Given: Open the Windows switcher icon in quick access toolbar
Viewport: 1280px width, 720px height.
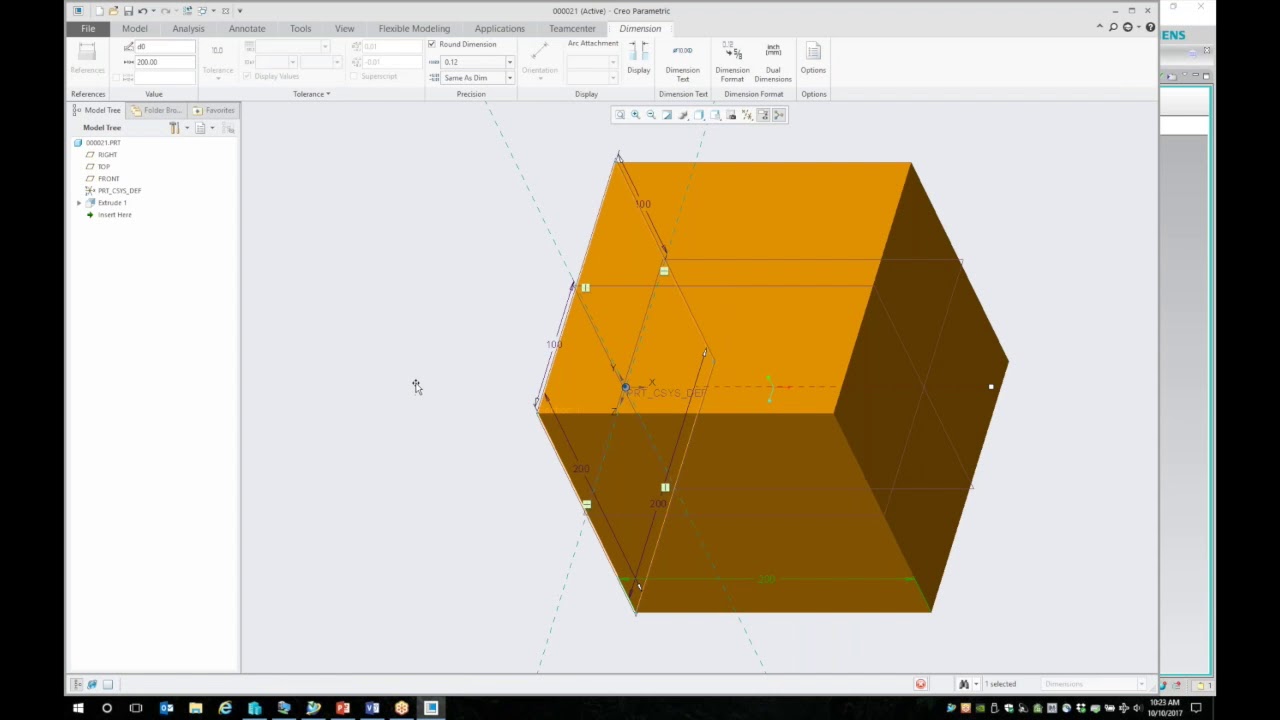Looking at the screenshot, I should (202, 11).
